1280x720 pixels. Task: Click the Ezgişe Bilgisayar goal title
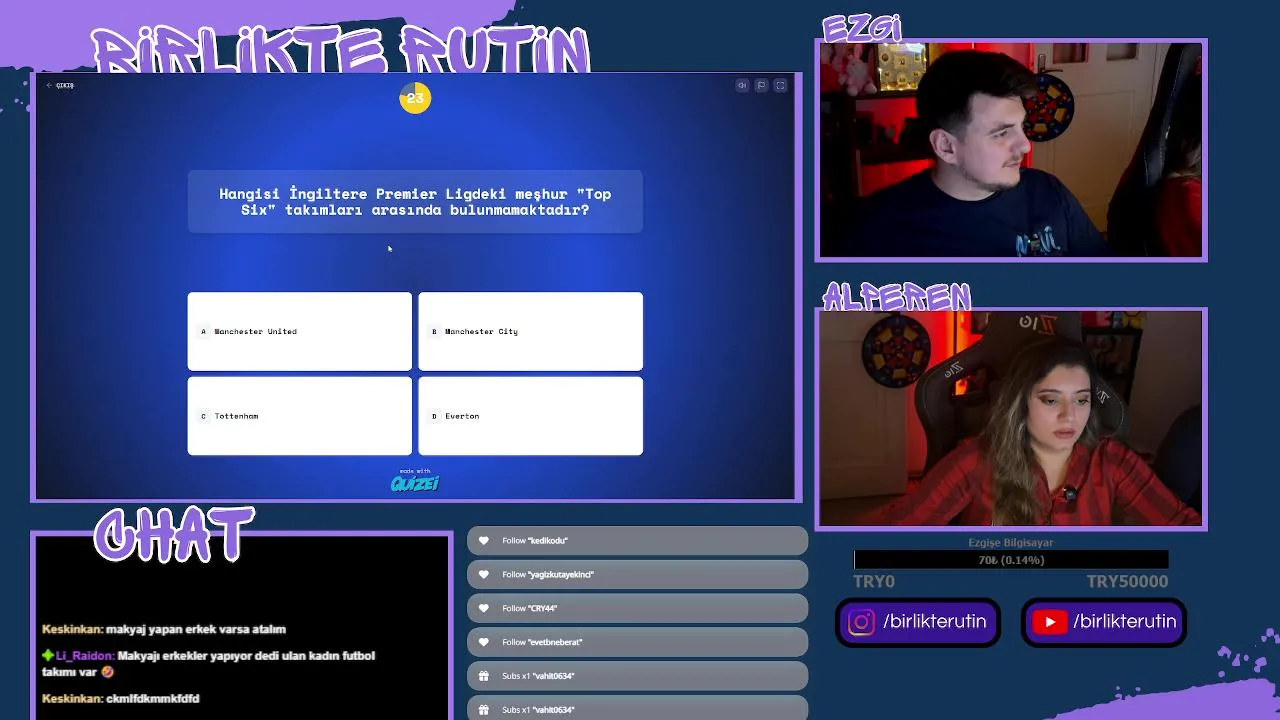tap(1011, 543)
